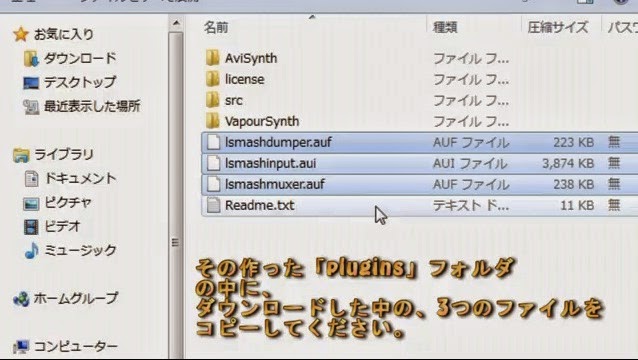
Task: Click the AUI ファイル type cell
Action: [470, 164]
